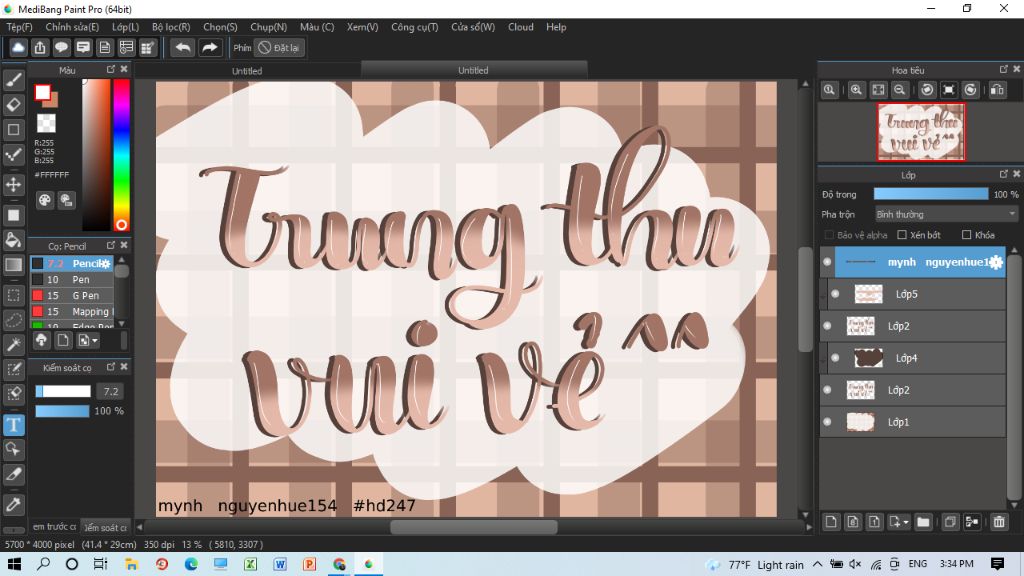Image resolution: width=1024 pixels, height=576 pixels.
Task: Activate the Text tool
Action: click(x=14, y=425)
